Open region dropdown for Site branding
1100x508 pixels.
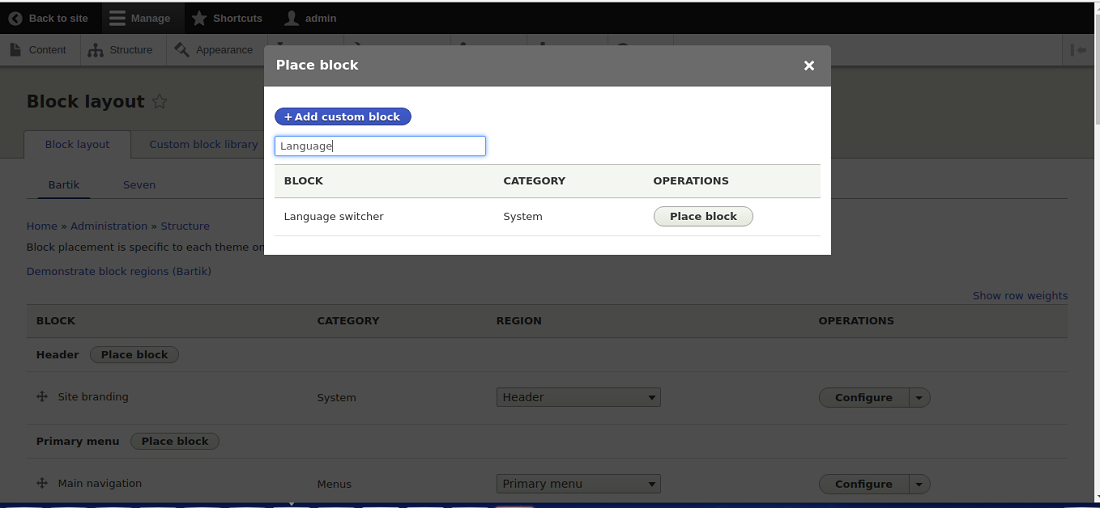[578, 397]
